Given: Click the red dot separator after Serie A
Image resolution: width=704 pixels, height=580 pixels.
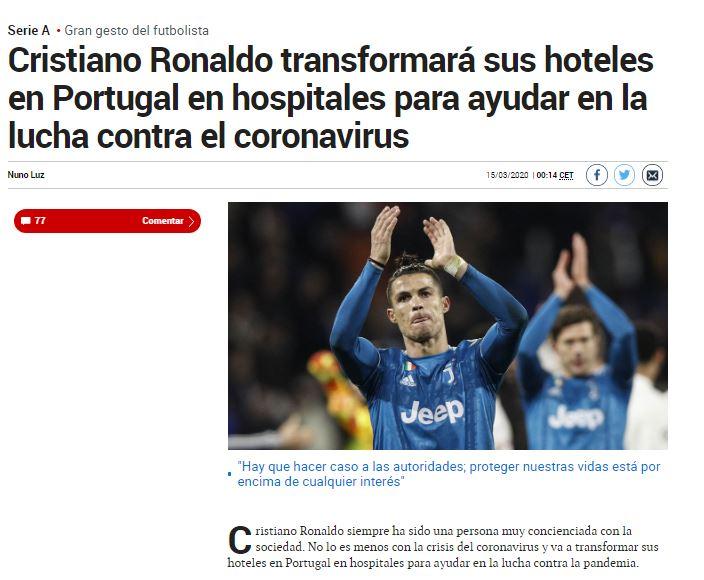Looking at the screenshot, I should point(58,31).
